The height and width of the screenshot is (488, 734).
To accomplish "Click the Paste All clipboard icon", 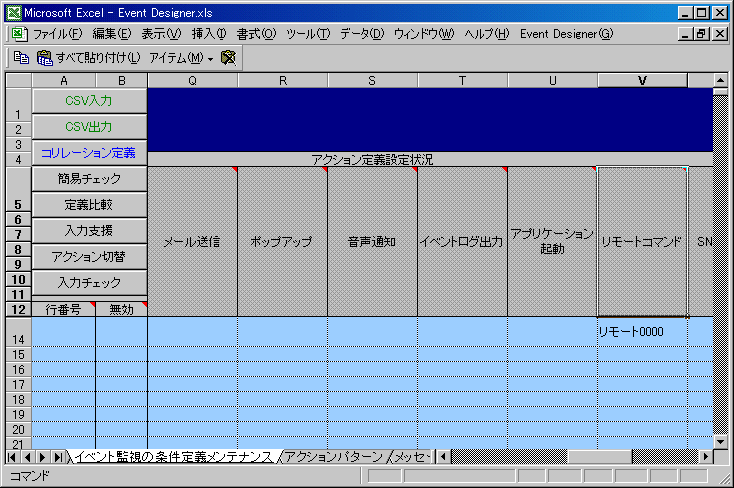I will 44,58.
